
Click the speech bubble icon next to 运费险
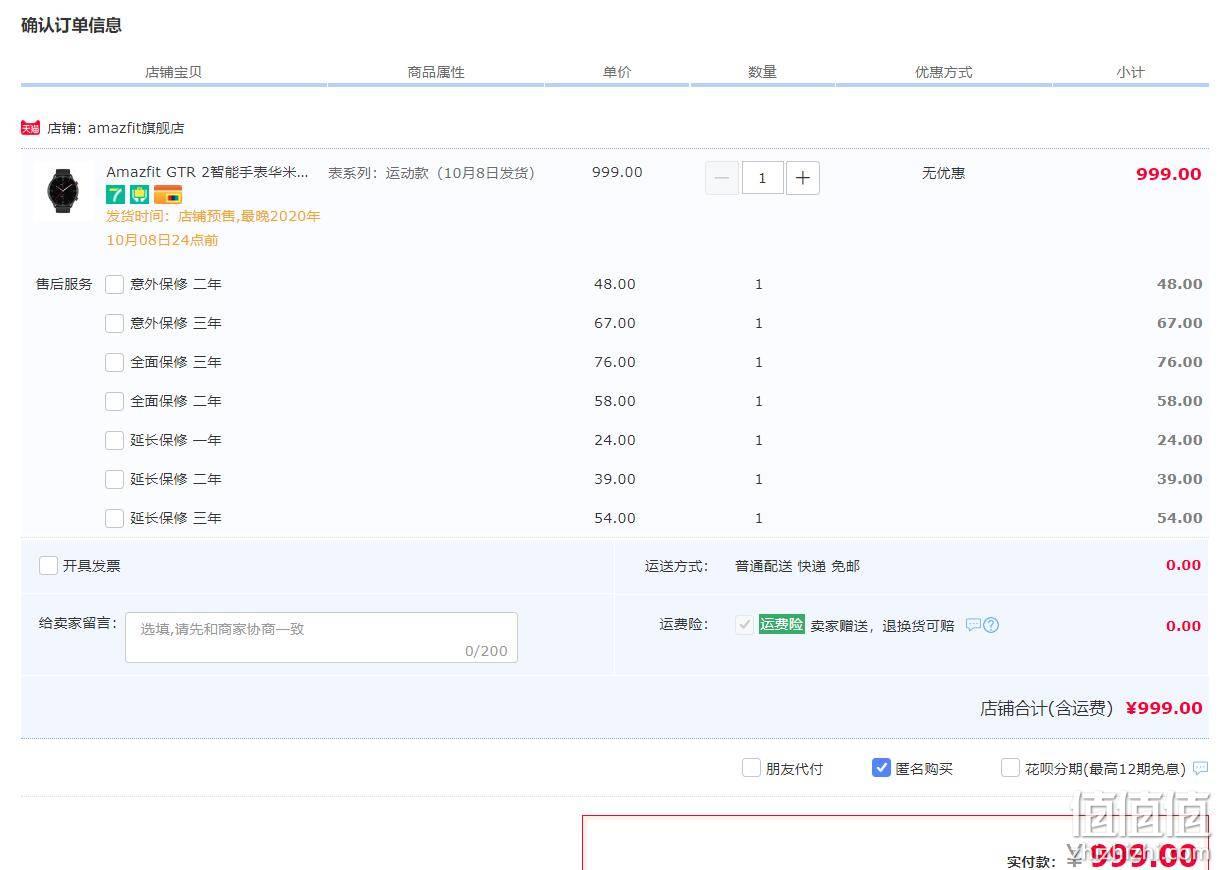[973, 625]
